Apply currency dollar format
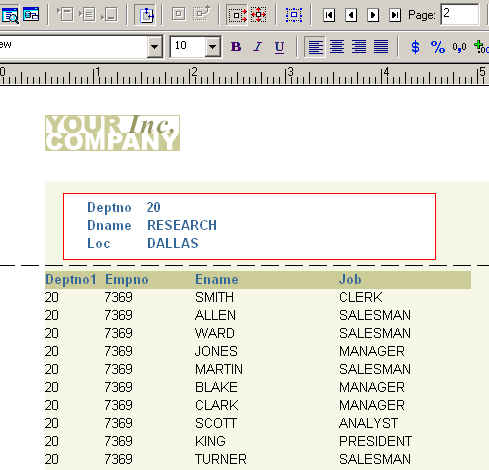Viewport: 489px width, 470px height. click(x=415, y=47)
